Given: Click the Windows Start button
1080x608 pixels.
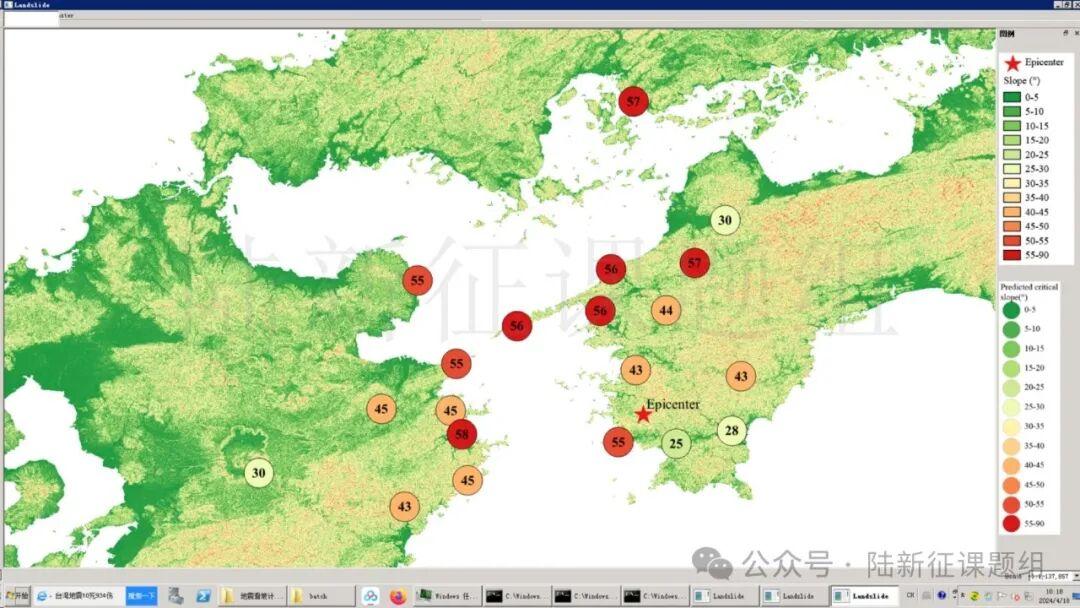Looking at the screenshot, I should click(16, 596).
